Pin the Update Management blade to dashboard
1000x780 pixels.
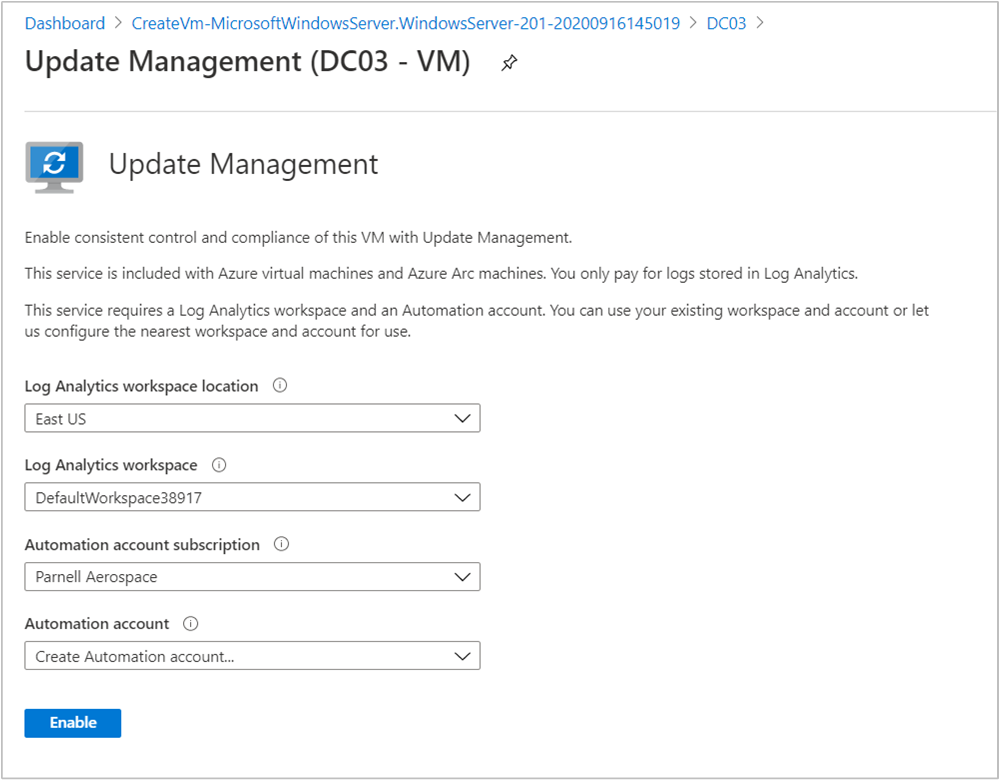[509, 63]
